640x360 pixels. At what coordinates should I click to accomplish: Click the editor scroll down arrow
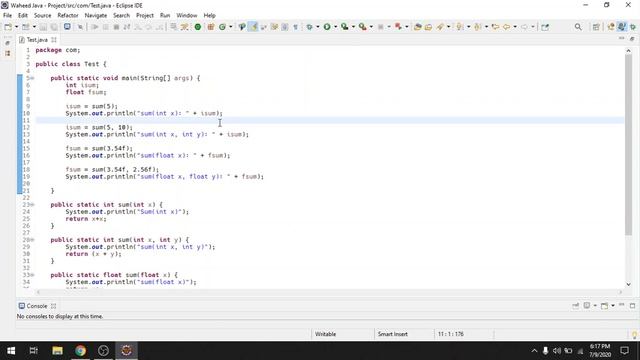pos(628,284)
